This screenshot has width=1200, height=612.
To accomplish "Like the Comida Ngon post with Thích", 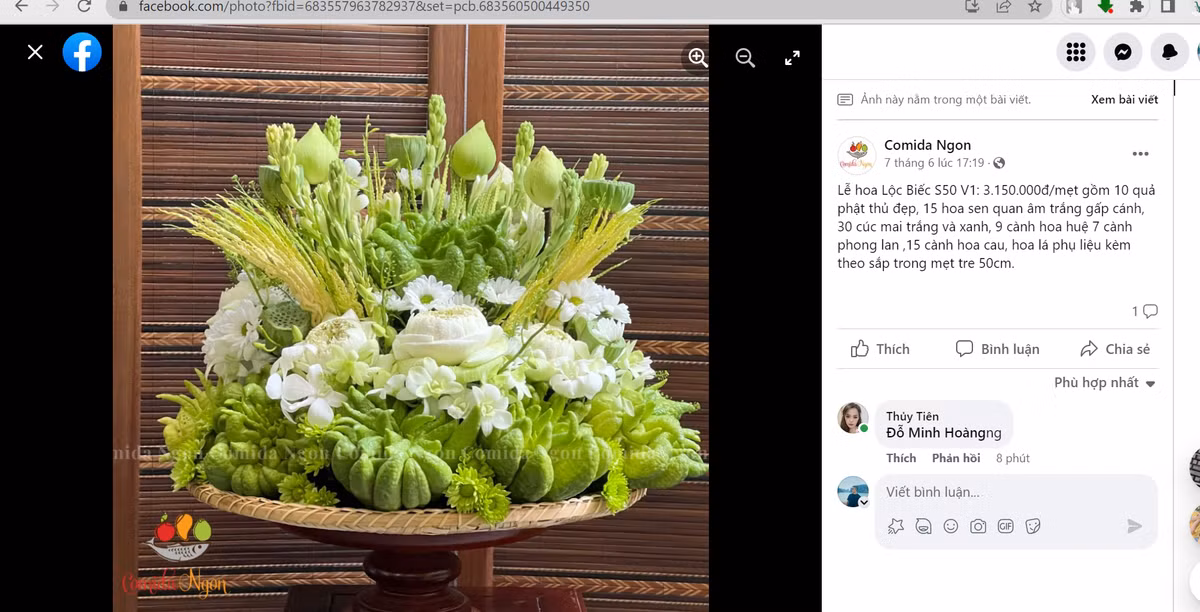I will (880, 349).
